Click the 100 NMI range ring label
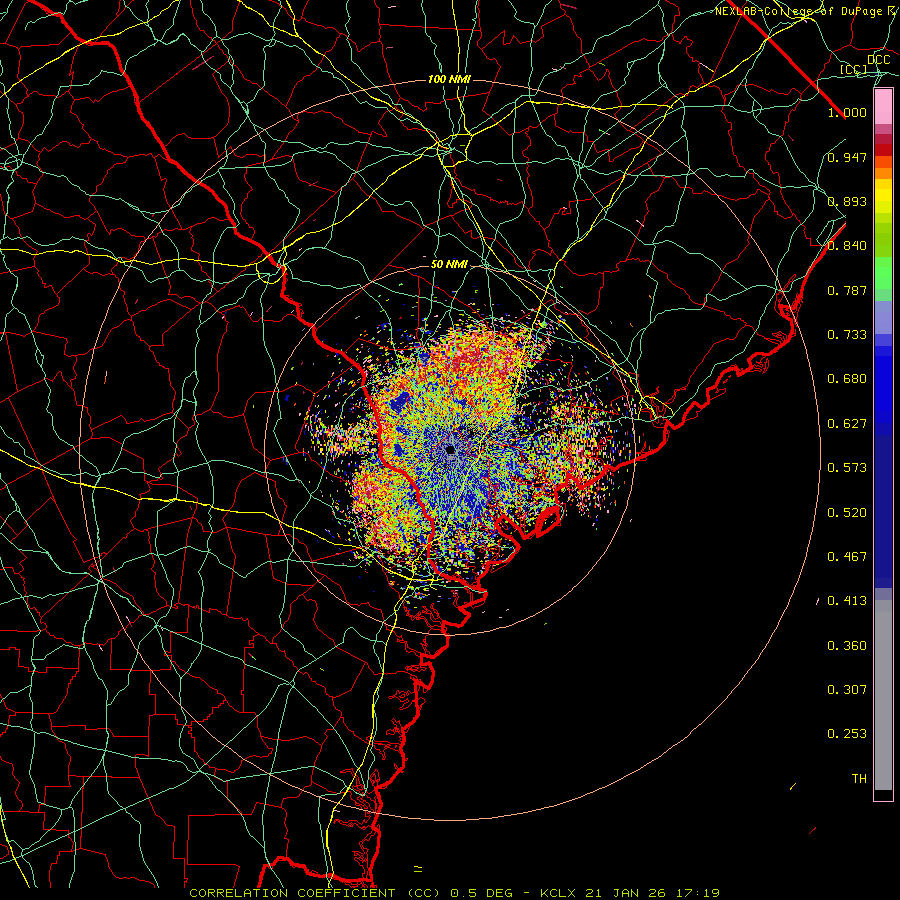900x900 pixels. (x=449, y=79)
